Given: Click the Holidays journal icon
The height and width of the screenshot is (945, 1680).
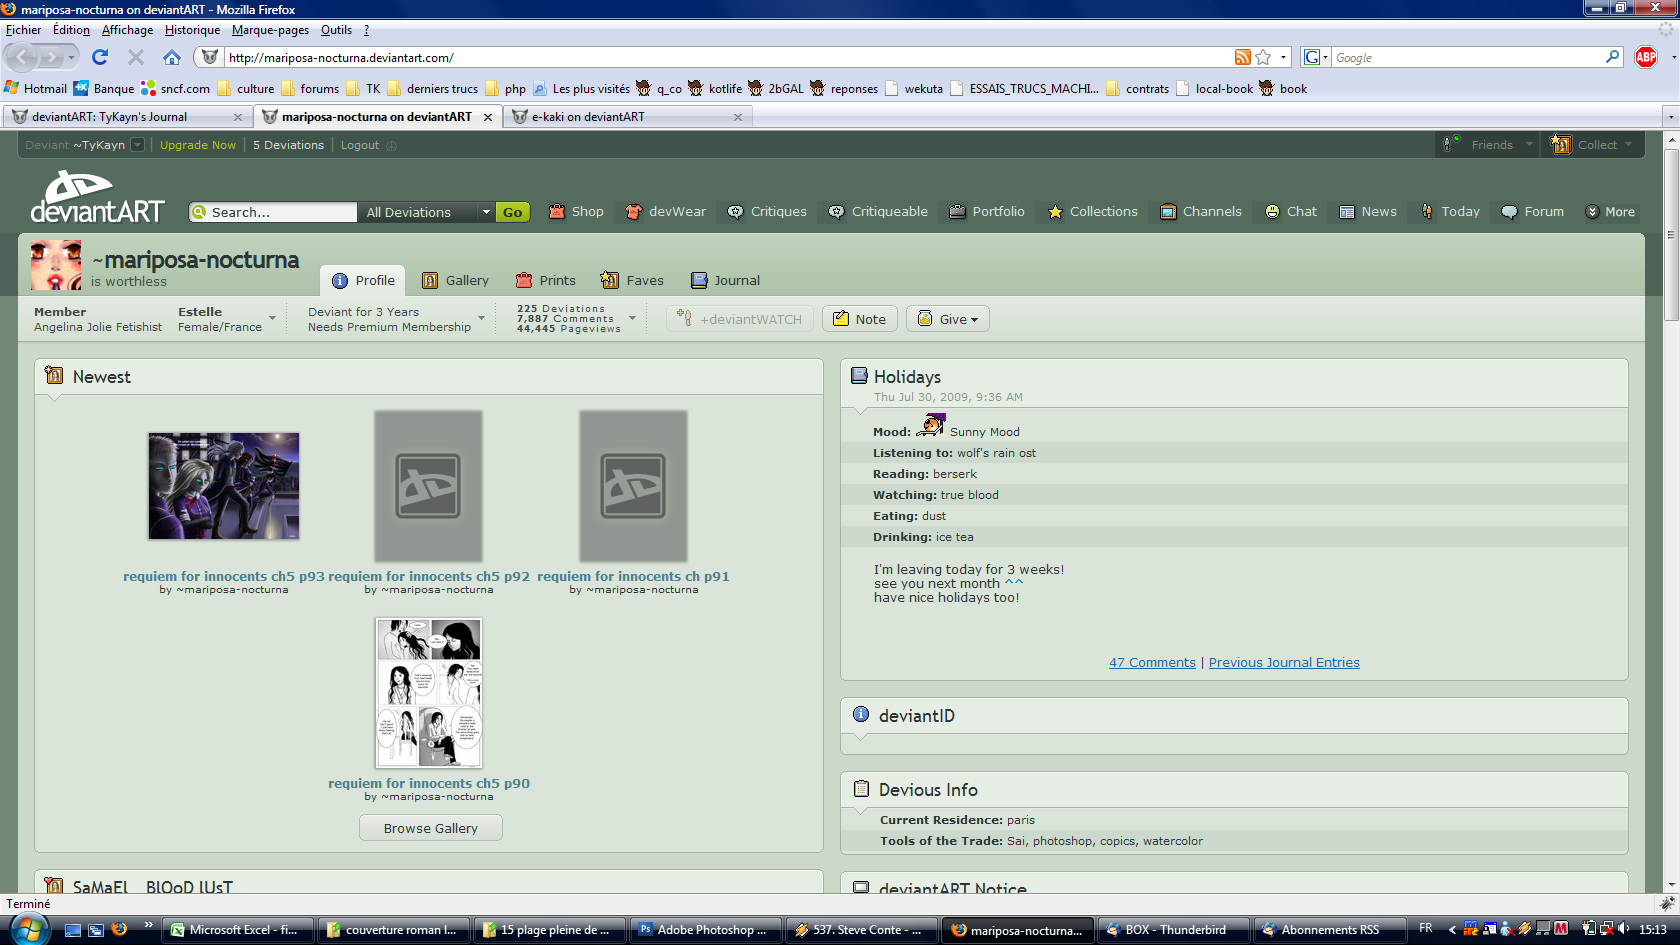Looking at the screenshot, I should [859, 375].
